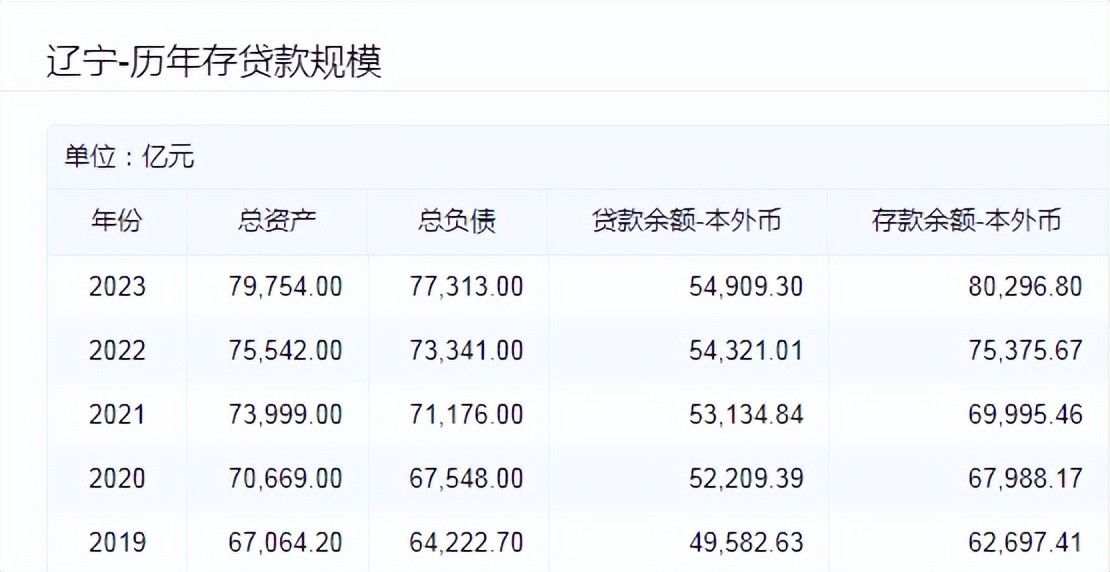
Task: Select deposit balance value 80,296.80
Action: [1026, 287]
